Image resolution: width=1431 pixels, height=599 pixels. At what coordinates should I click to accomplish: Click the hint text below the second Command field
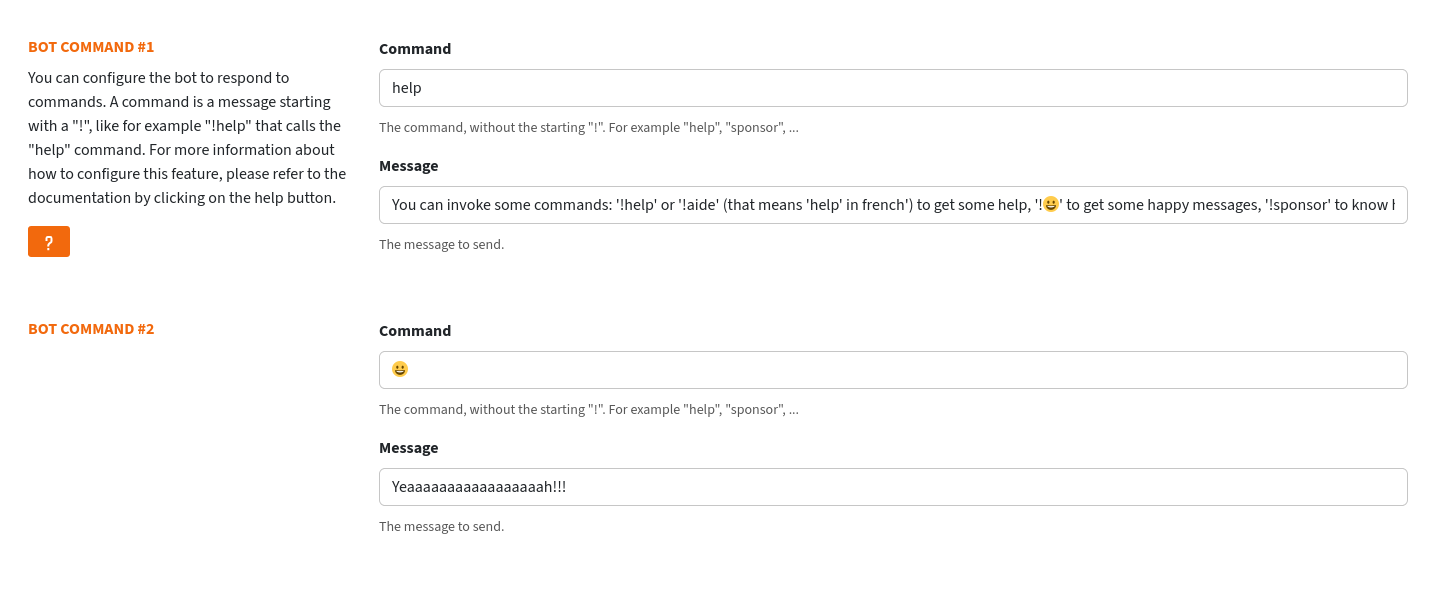[x=588, y=410]
